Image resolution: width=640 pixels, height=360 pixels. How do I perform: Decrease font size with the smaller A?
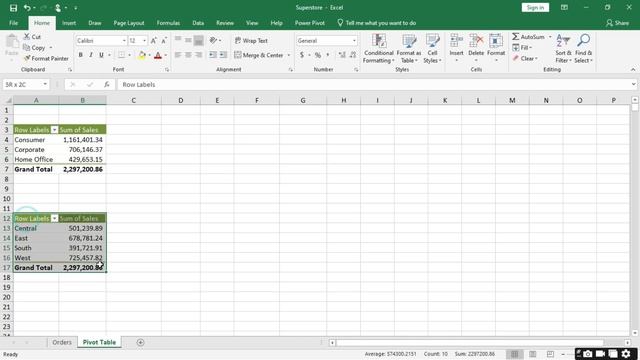164,40
